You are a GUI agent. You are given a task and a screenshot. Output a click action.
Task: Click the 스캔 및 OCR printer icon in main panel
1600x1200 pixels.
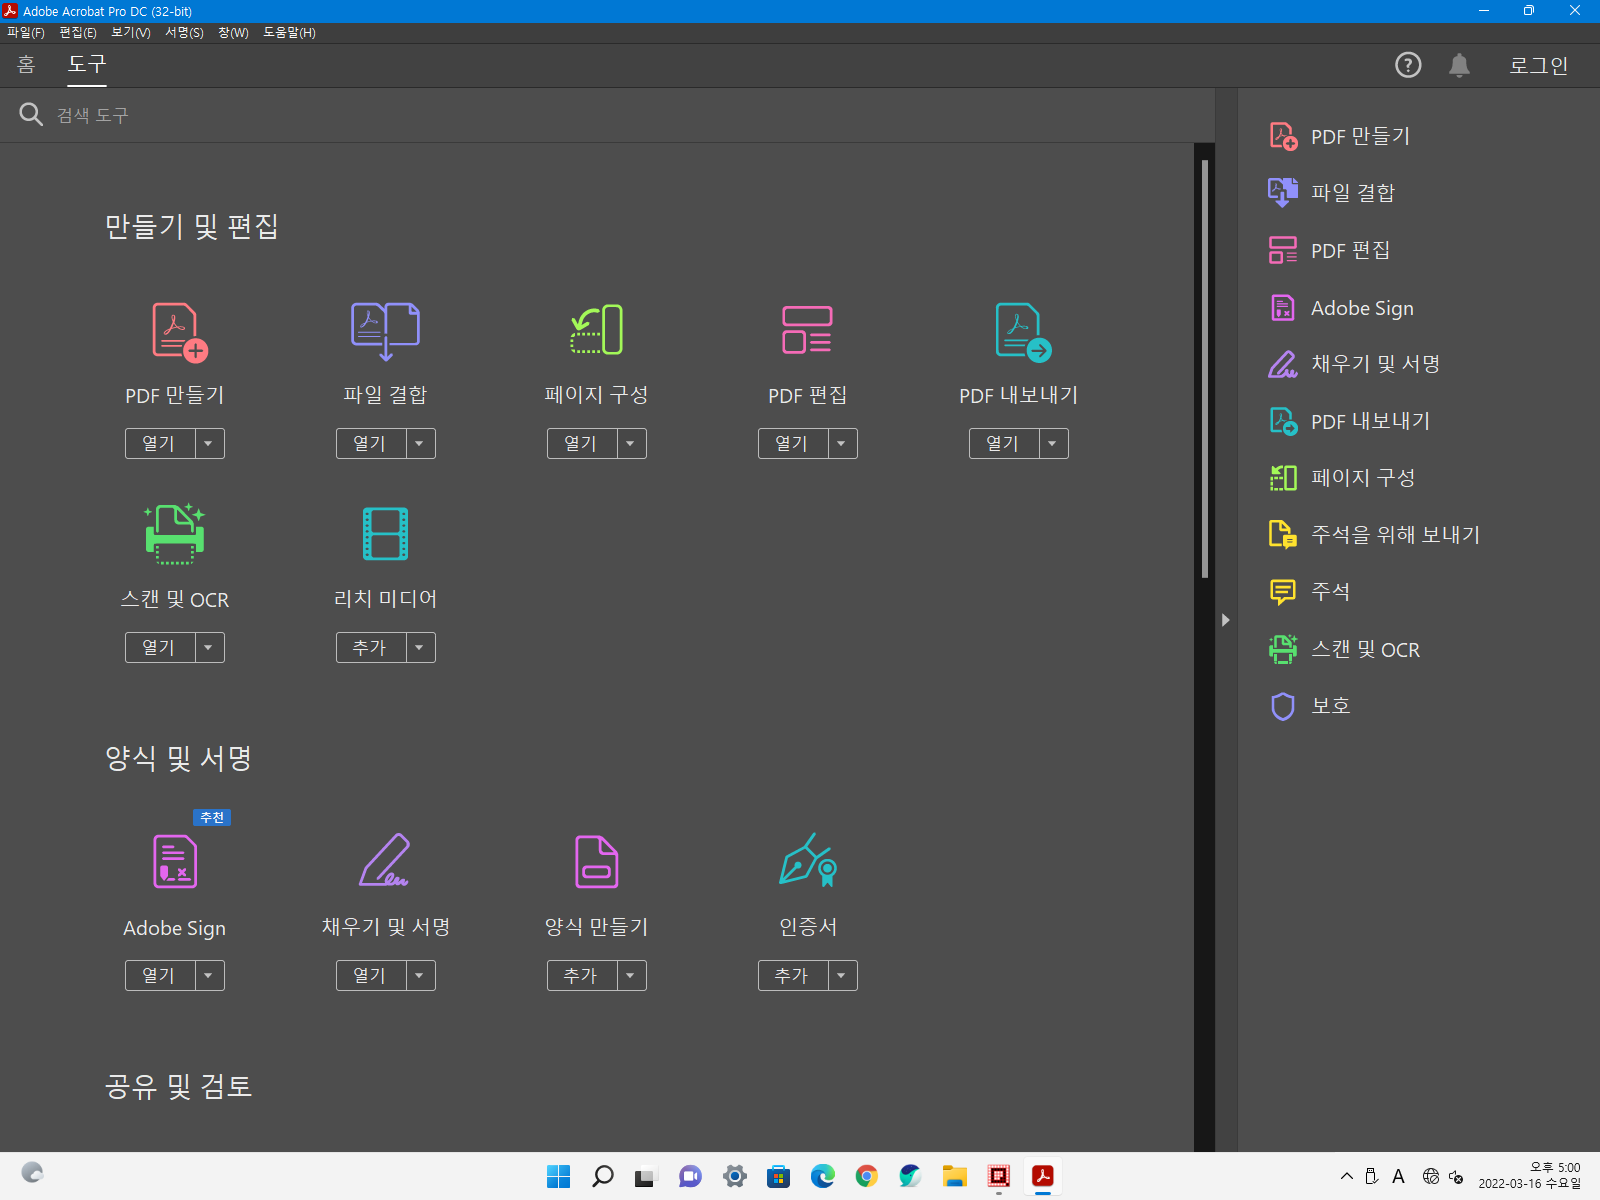pyautogui.click(x=175, y=534)
